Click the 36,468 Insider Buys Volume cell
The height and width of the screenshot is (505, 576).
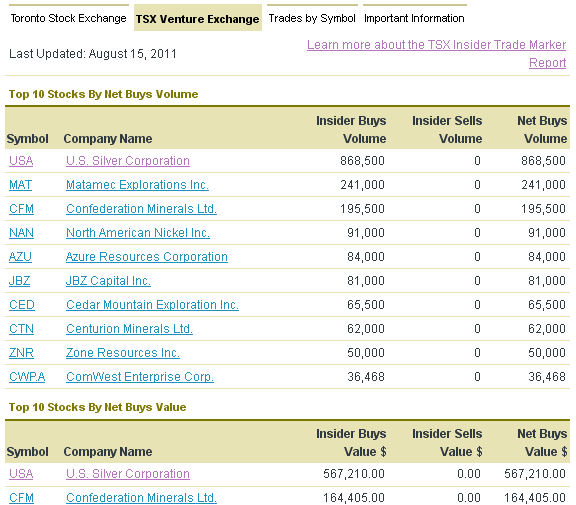tap(366, 377)
